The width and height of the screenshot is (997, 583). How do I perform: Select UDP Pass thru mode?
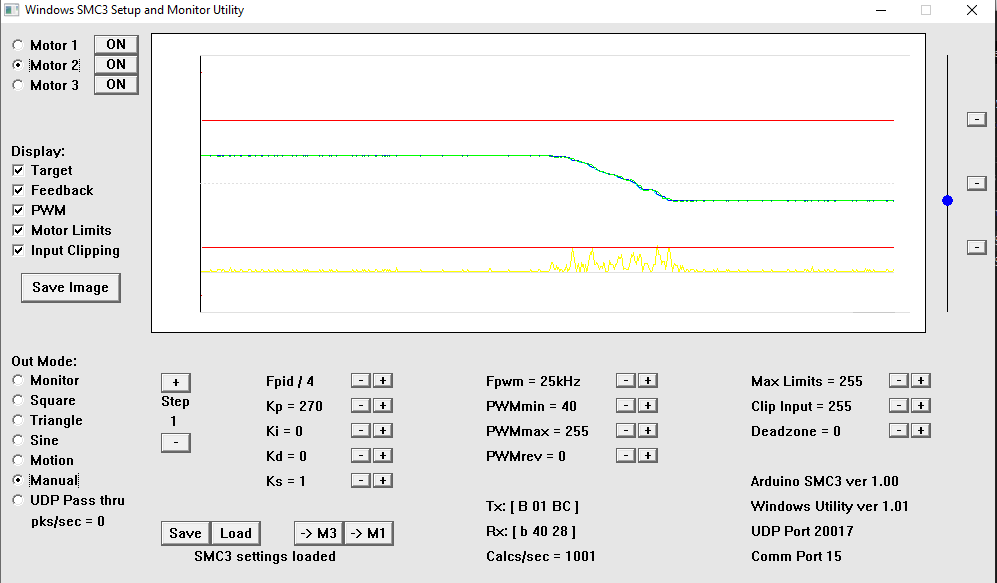19,500
